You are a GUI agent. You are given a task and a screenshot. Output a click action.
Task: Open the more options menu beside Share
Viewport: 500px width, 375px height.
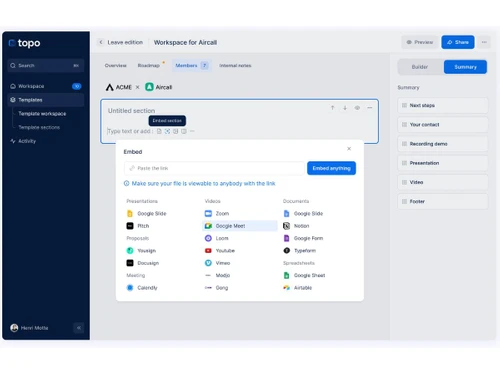tap(484, 42)
